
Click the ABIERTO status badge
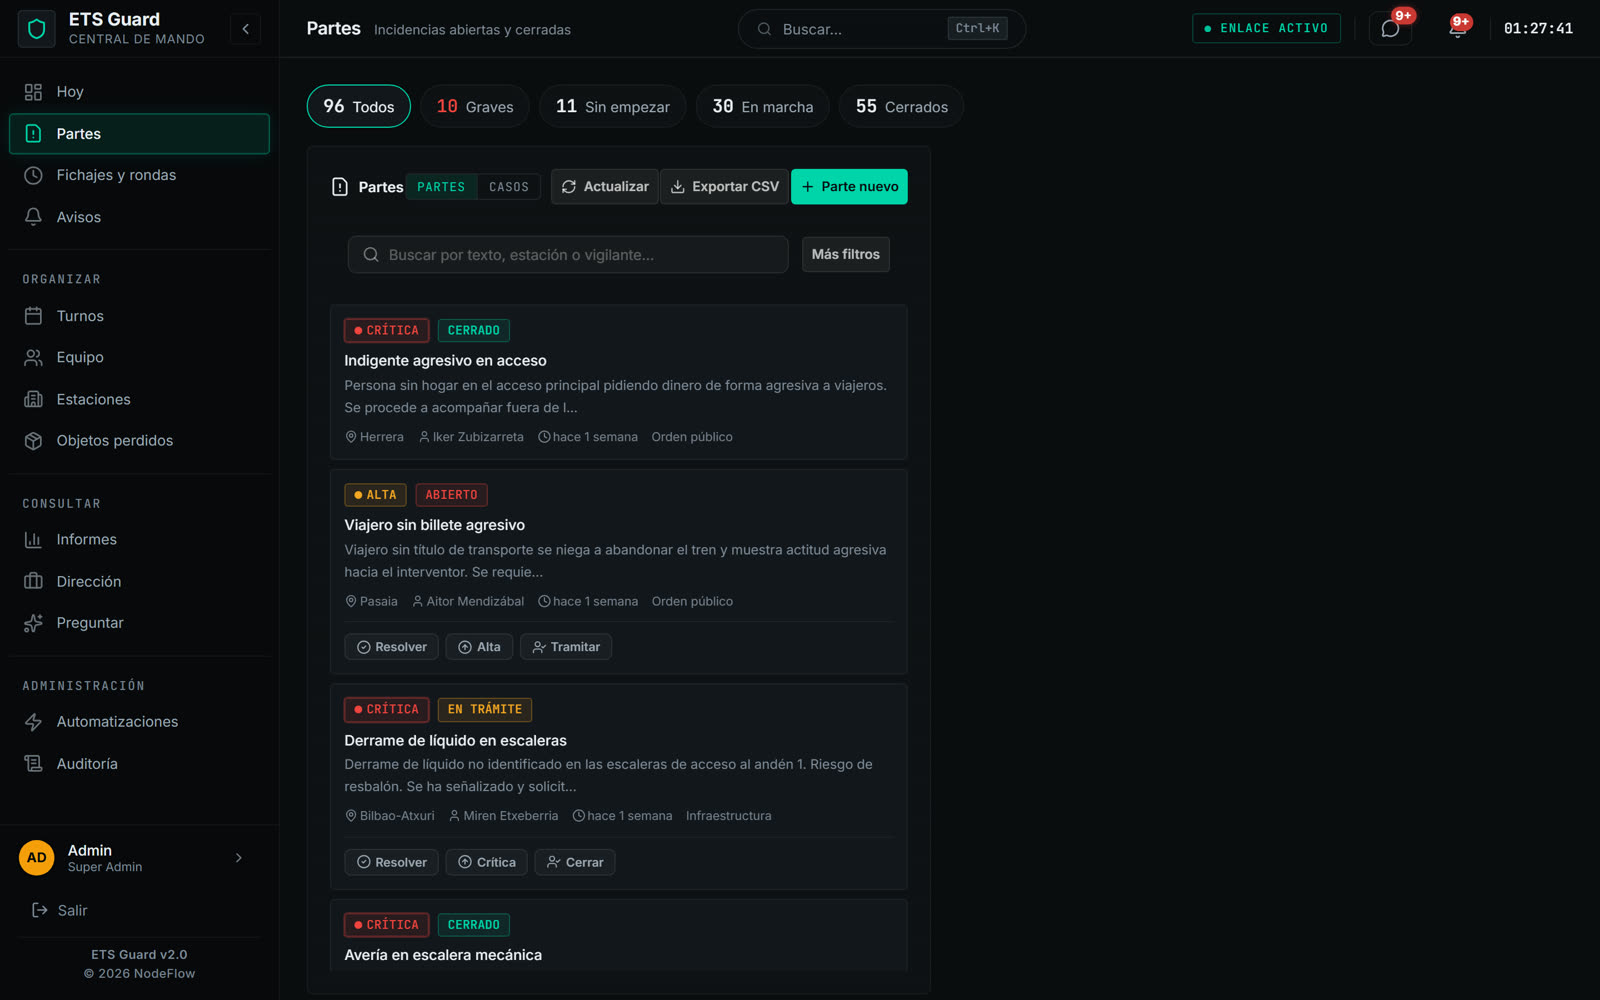click(x=452, y=495)
